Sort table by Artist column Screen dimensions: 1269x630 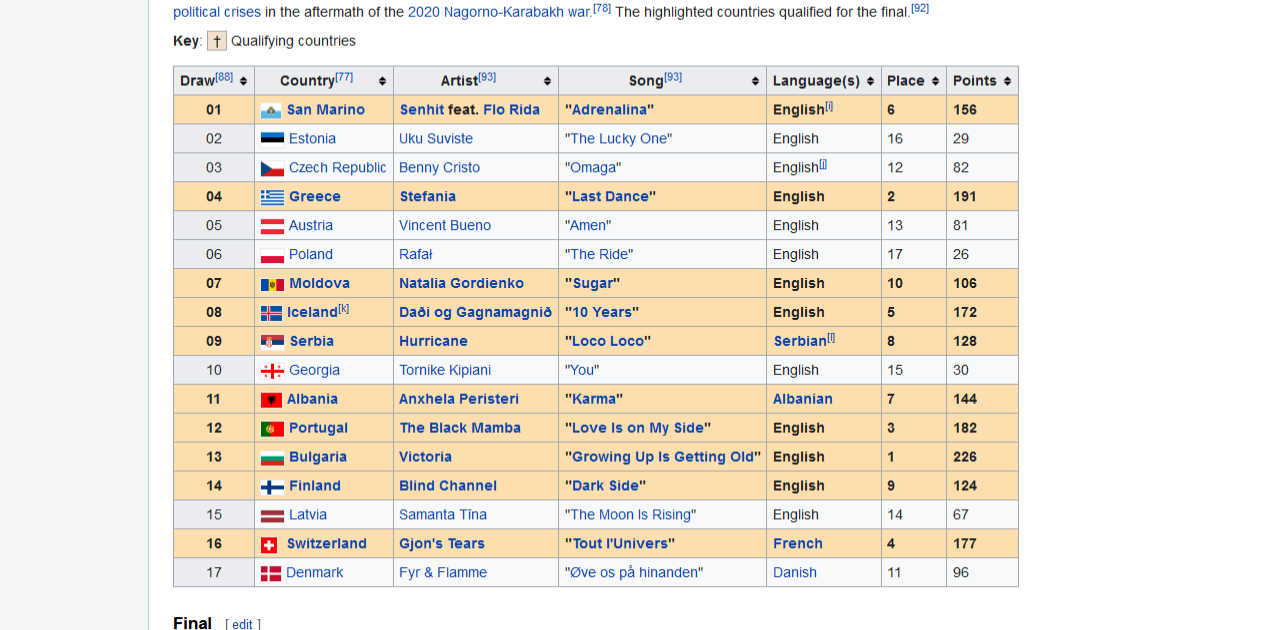click(547, 81)
